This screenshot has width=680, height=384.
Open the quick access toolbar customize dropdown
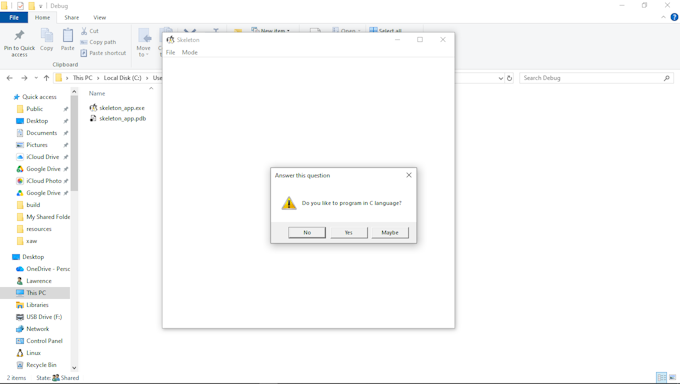[x=40, y=6]
